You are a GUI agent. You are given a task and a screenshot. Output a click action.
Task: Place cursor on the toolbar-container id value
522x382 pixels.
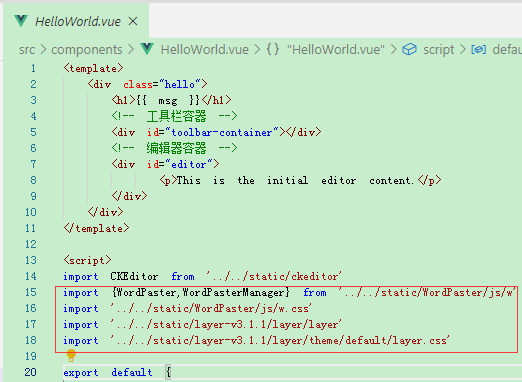[222, 132]
